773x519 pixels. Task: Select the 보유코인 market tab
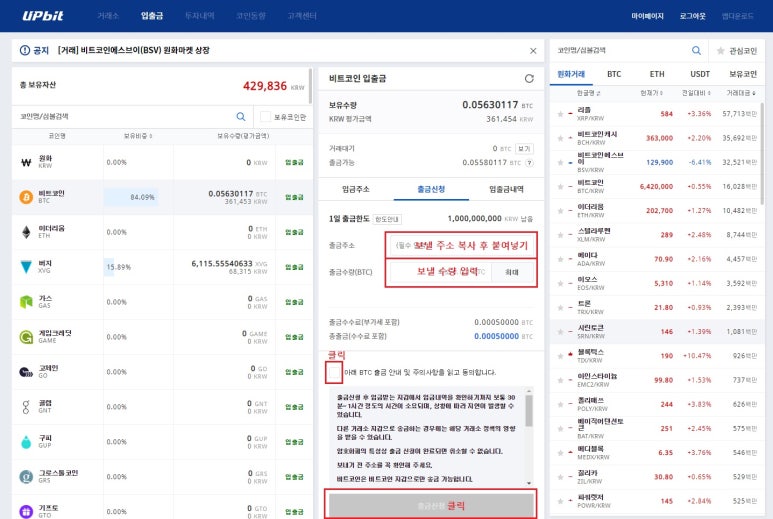(x=743, y=74)
